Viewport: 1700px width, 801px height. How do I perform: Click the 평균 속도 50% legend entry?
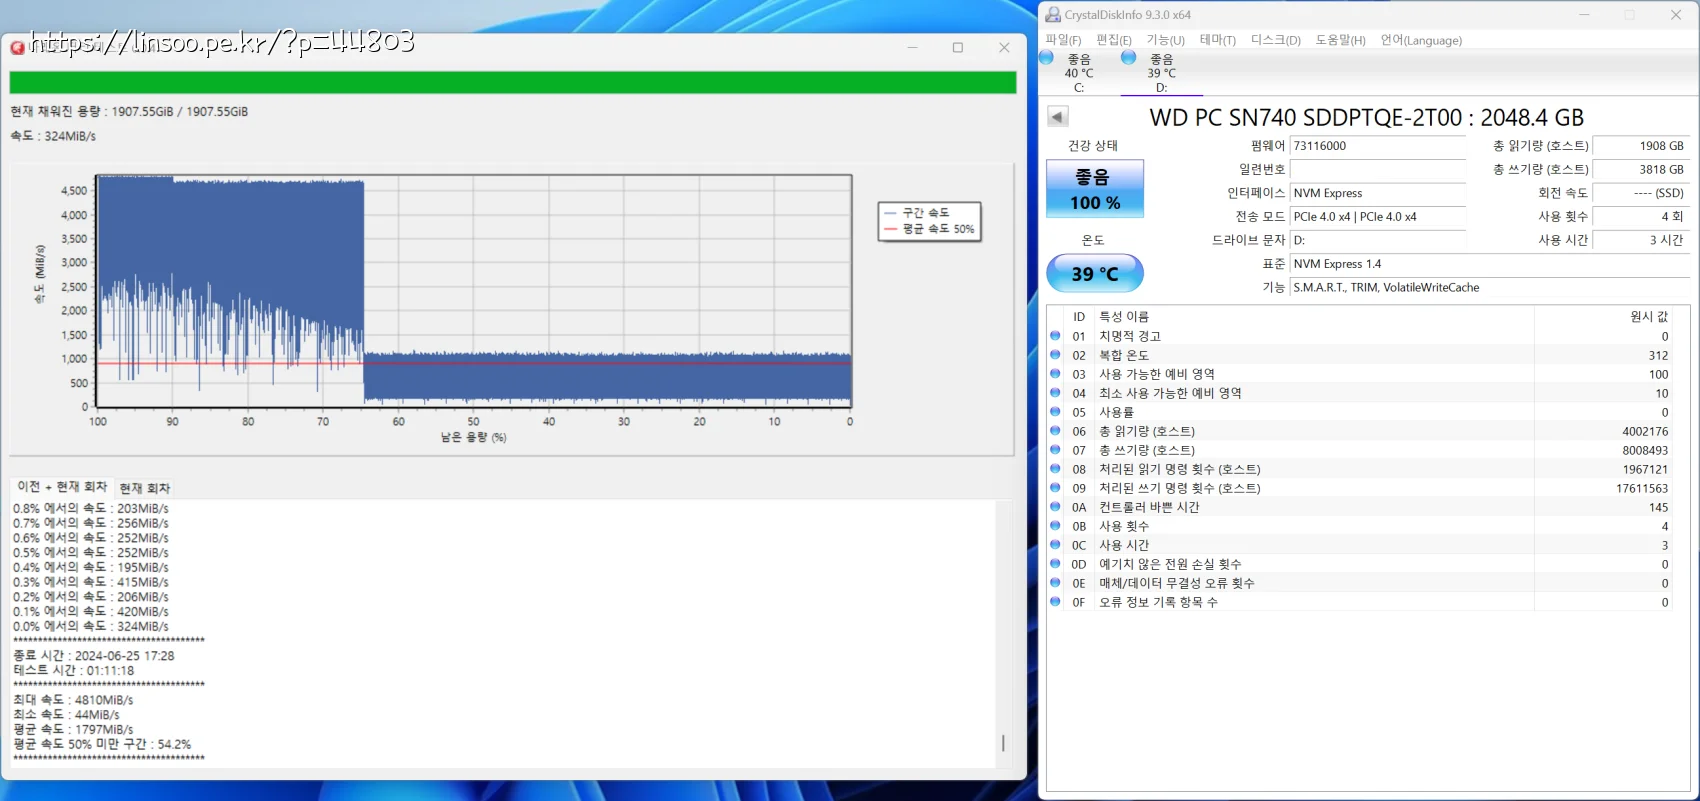(x=929, y=229)
